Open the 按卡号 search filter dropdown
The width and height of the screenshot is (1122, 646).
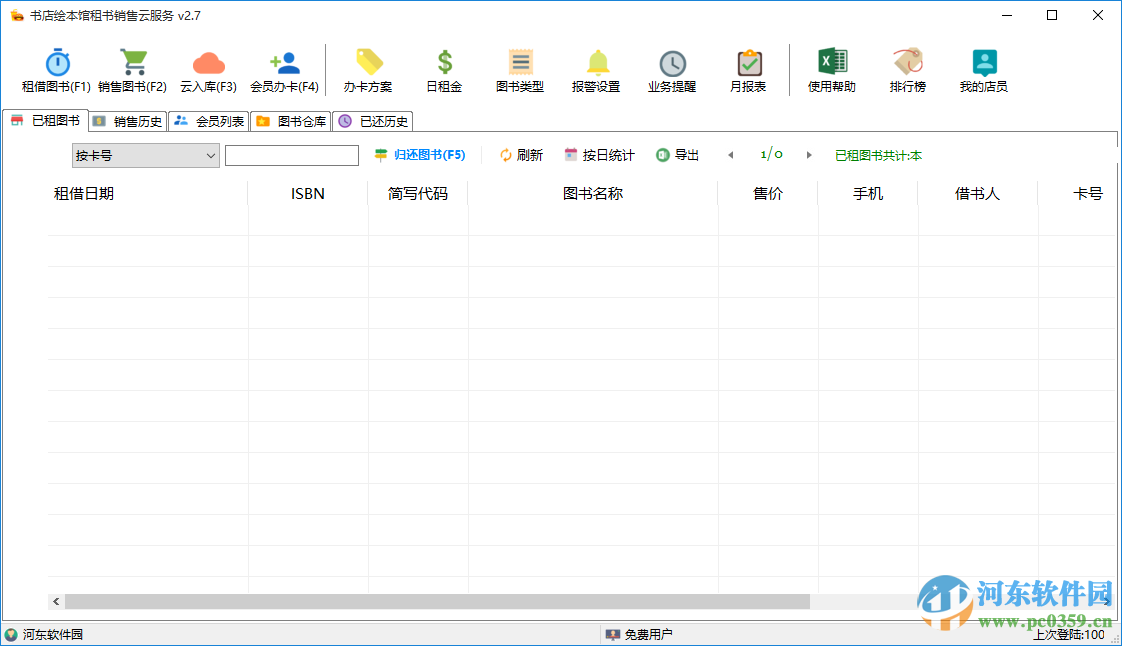(145, 155)
